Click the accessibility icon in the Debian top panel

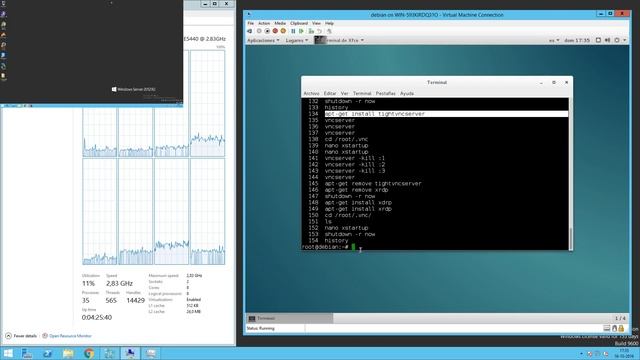[x=598, y=40]
